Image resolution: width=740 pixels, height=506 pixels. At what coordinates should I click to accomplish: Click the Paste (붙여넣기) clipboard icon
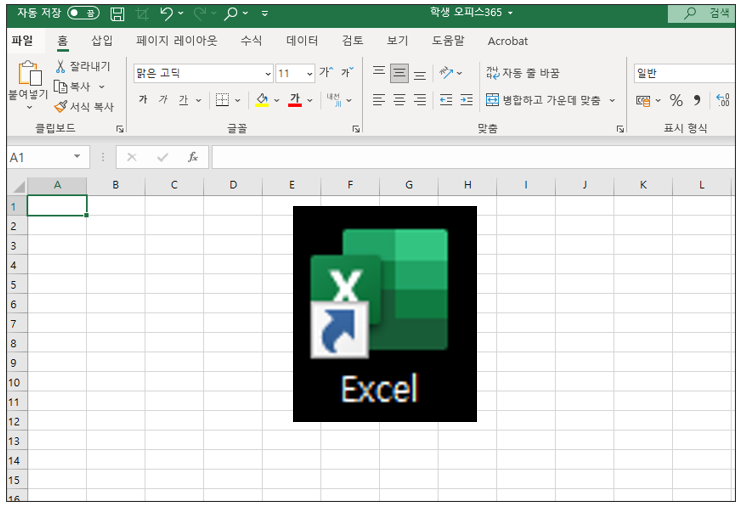29,74
